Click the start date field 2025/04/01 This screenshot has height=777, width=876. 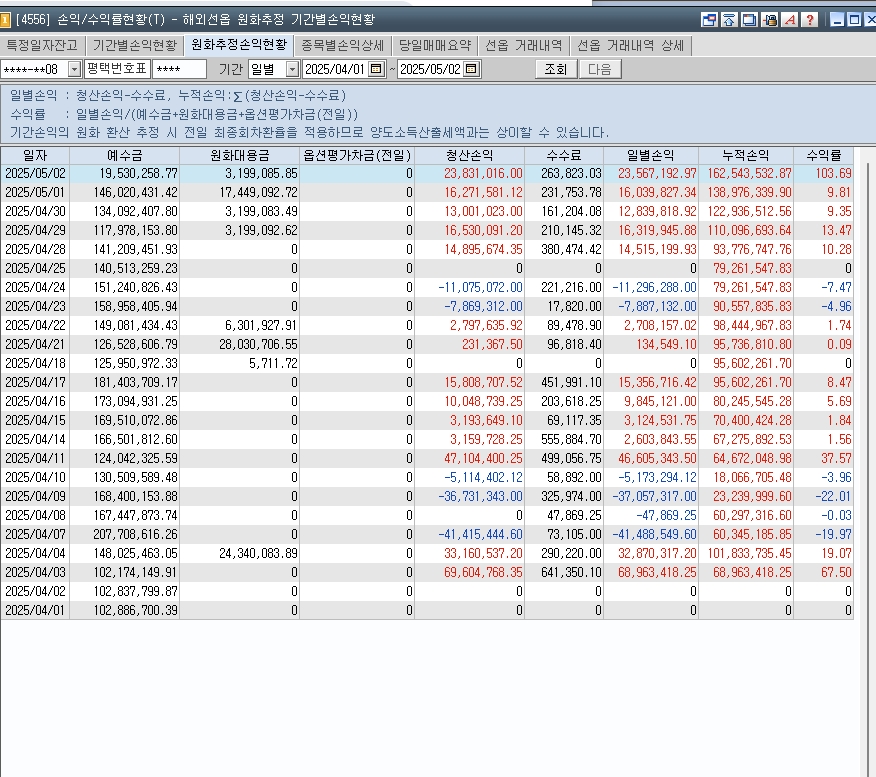coord(336,69)
